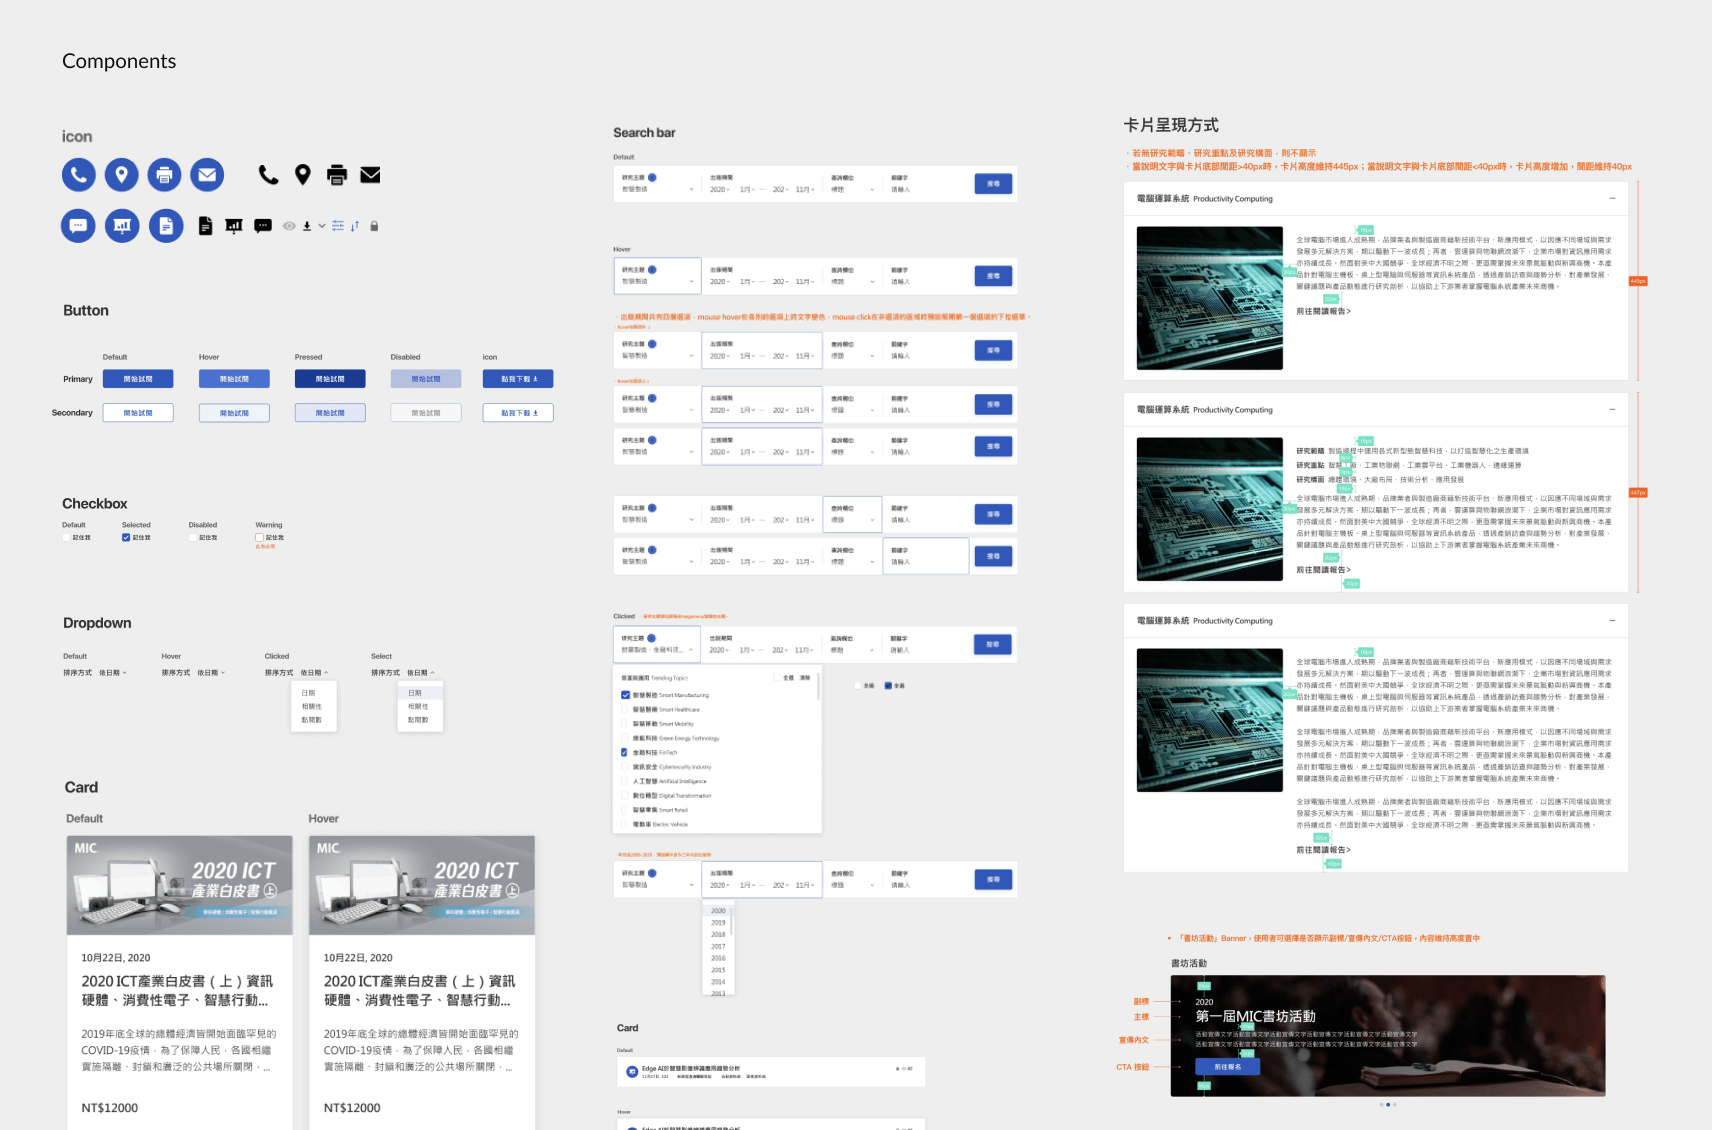Click the gray eye visibility icon
This screenshot has height=1130, width=1712.
[289, 226]
